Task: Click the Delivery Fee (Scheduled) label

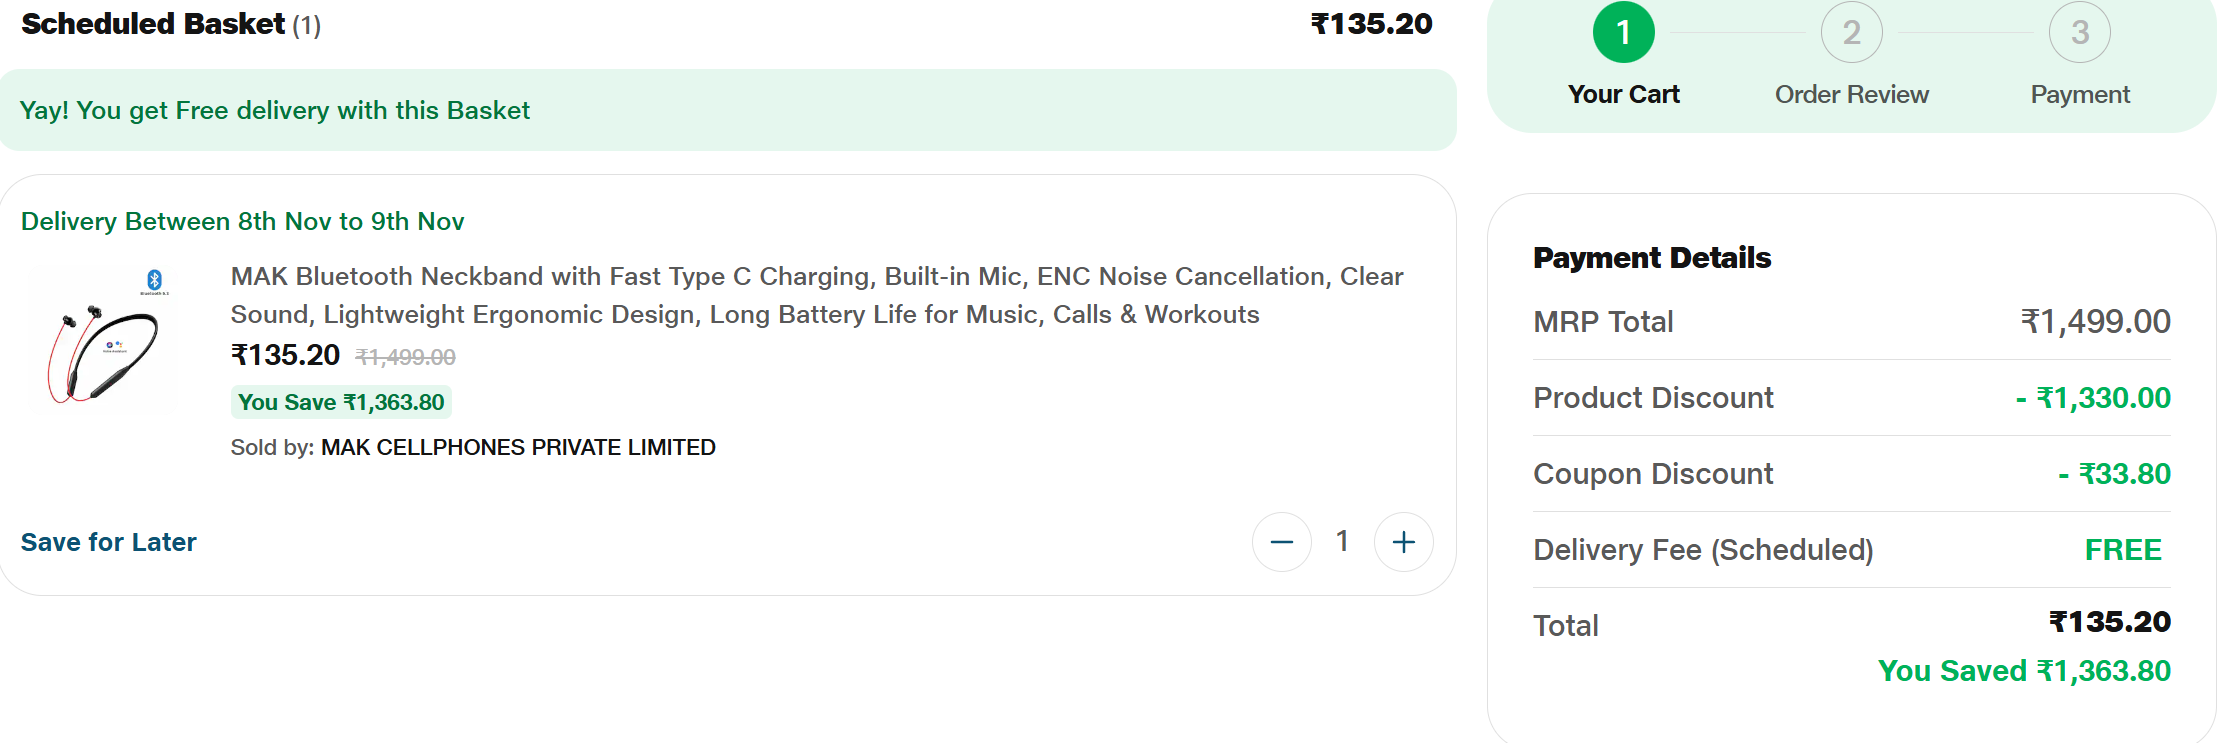Action: [x=1703, y=550]
